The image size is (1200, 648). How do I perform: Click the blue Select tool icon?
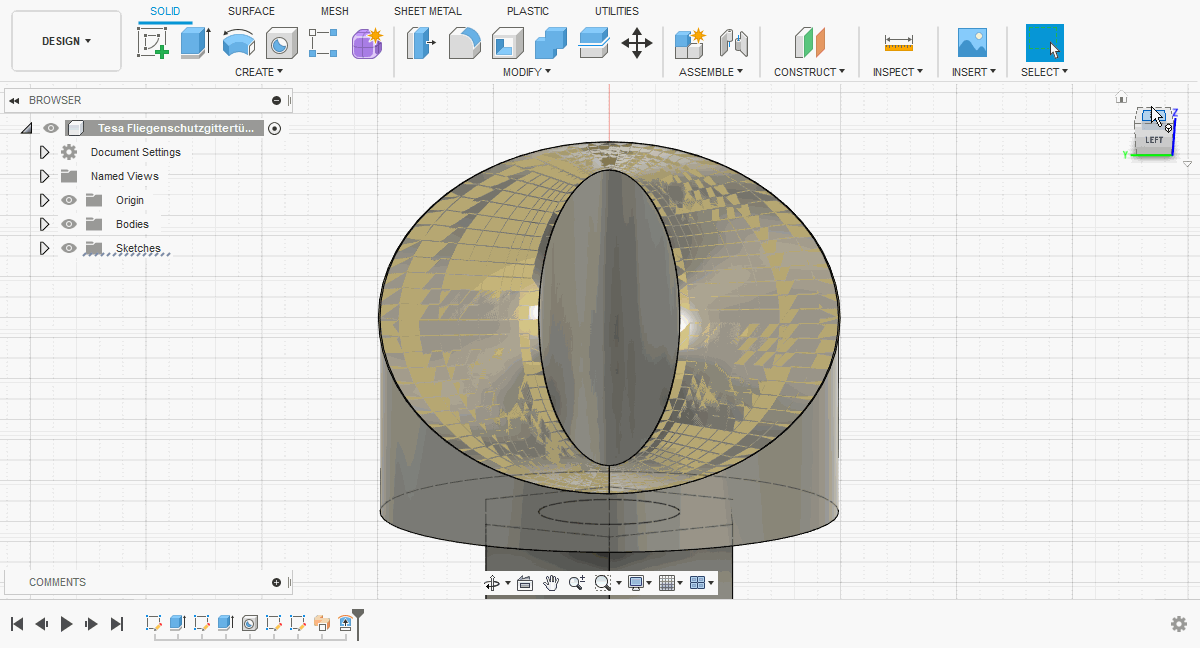(1045, 43)
